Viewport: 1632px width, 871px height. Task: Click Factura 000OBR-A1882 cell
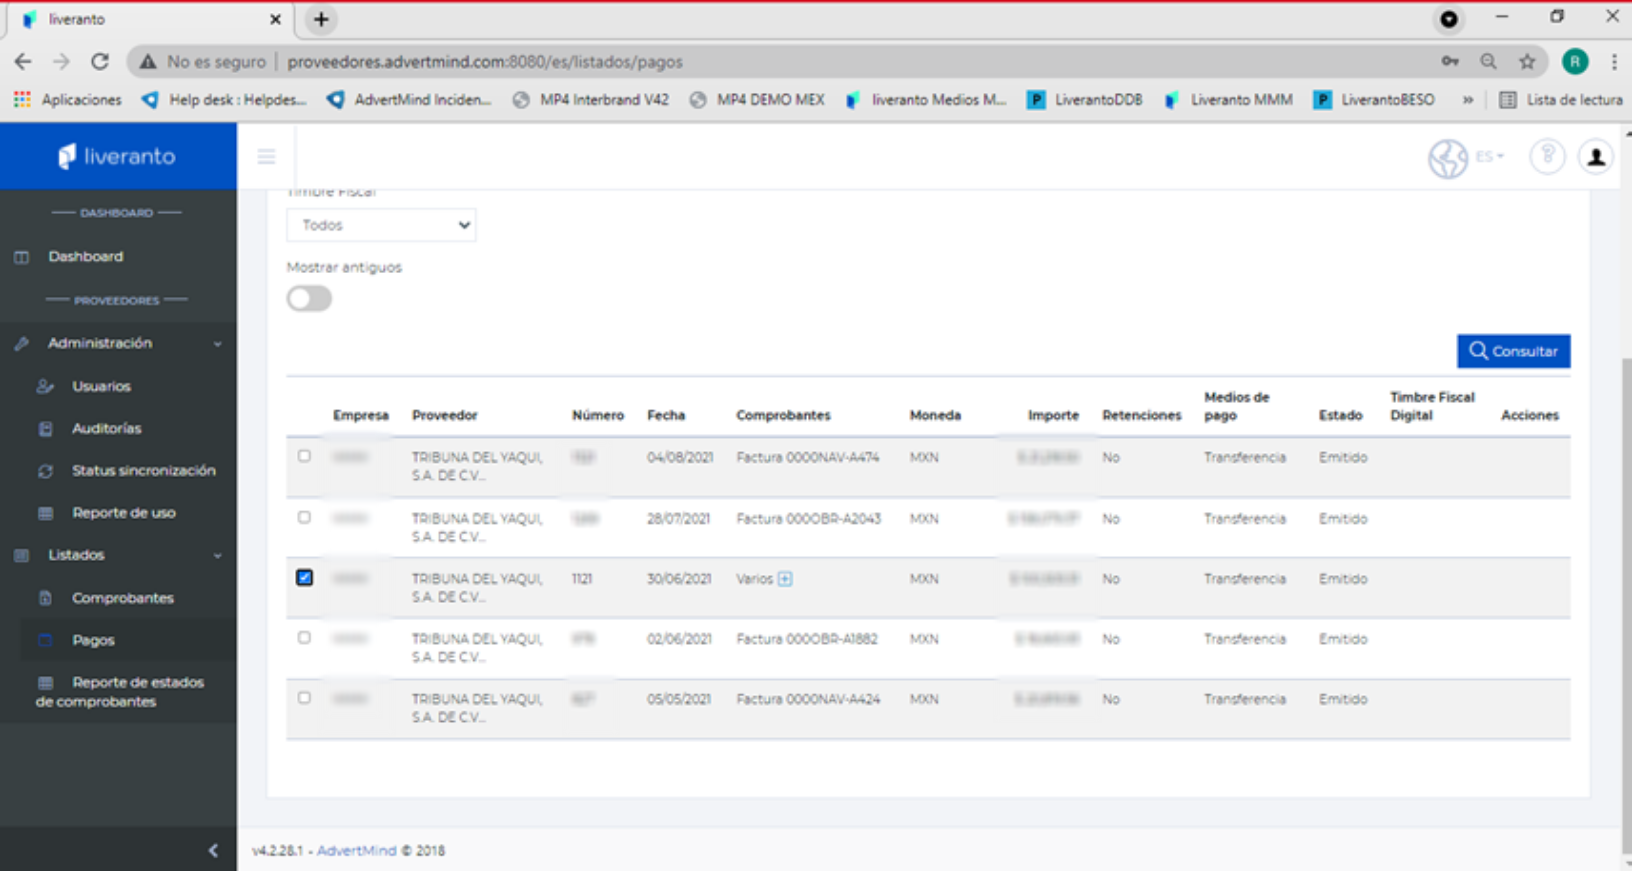tap(807, 639)
